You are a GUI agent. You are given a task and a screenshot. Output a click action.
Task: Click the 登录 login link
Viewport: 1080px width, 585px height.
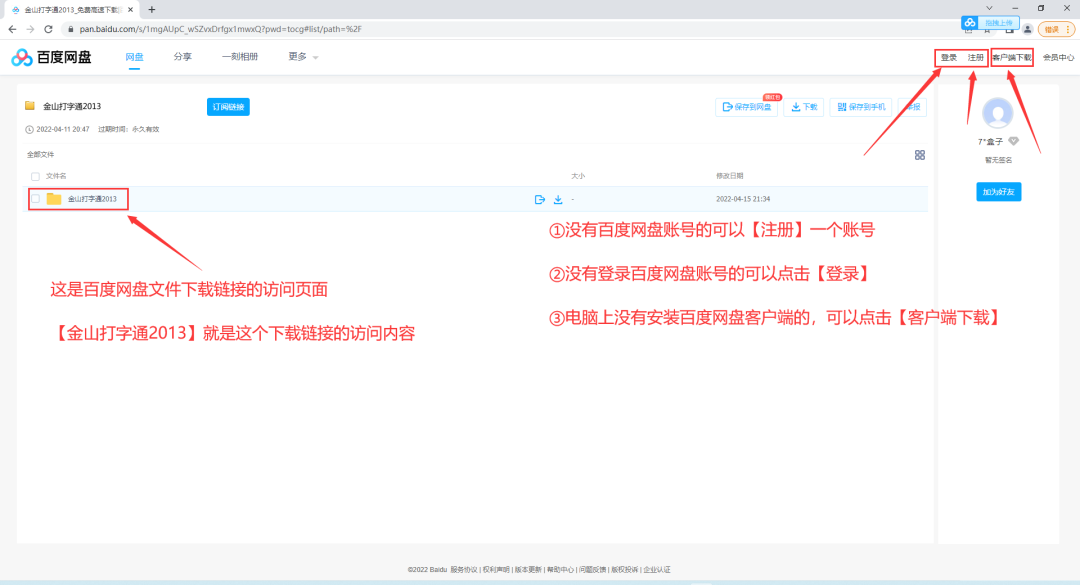pyautogui.click(x=948, y=58)
